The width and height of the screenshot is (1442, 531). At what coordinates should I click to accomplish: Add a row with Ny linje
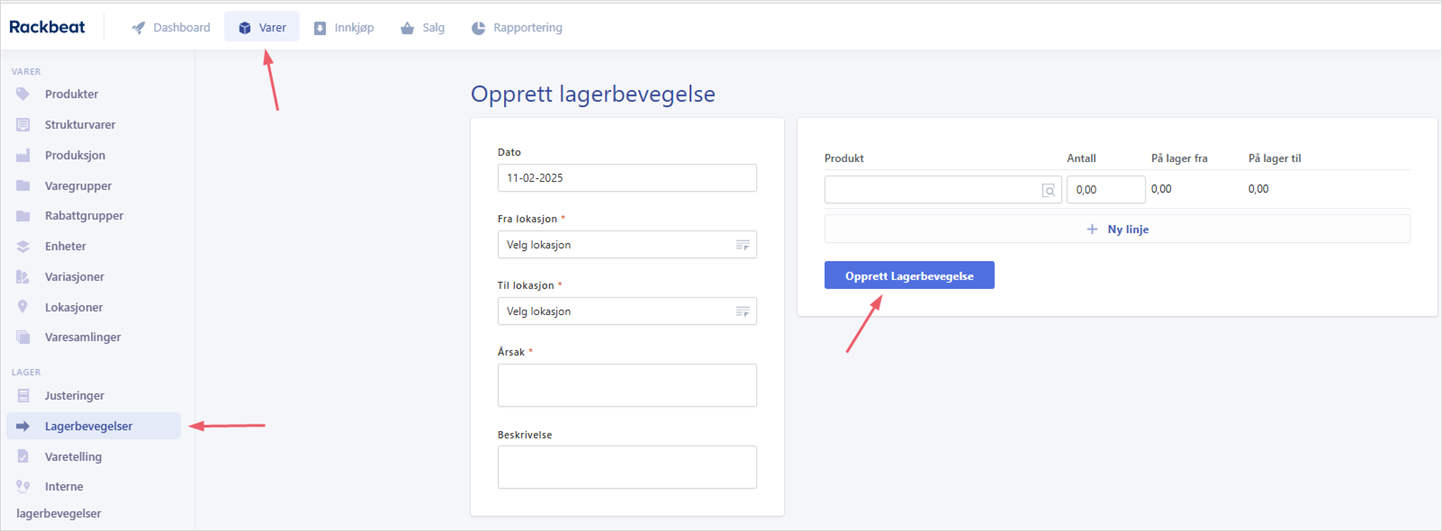click(x=1117, y=229)
